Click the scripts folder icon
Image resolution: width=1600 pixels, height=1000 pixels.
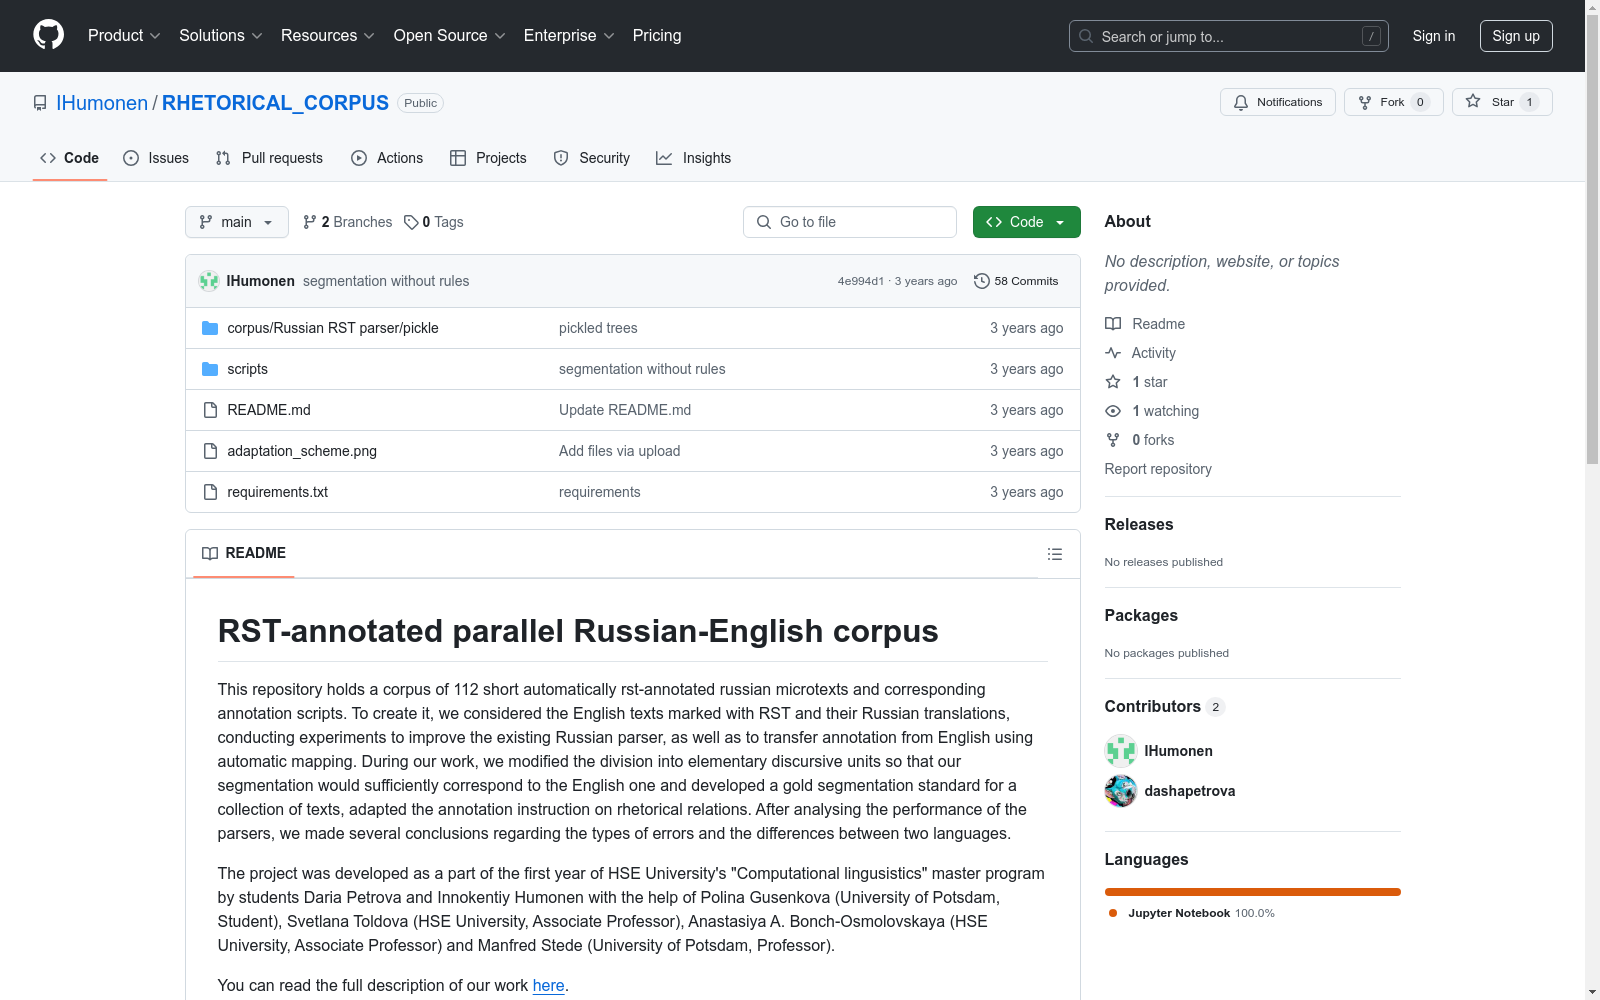point(210,369)
